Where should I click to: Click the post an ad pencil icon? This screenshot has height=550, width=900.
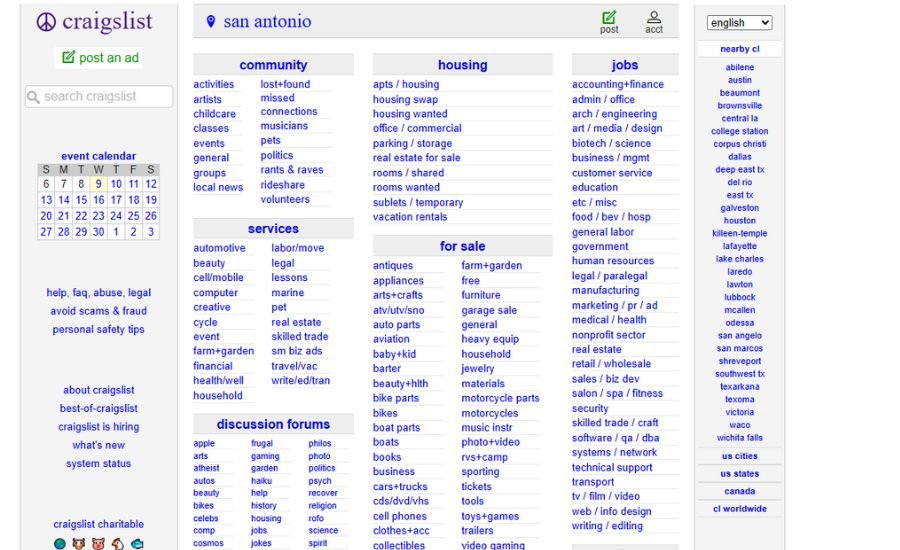pyautogui.click(x=68, y=57)
